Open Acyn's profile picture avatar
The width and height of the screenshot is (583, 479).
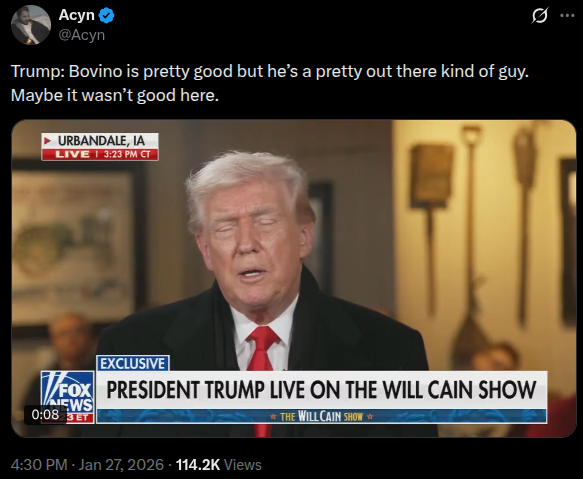tap(31, 25)
